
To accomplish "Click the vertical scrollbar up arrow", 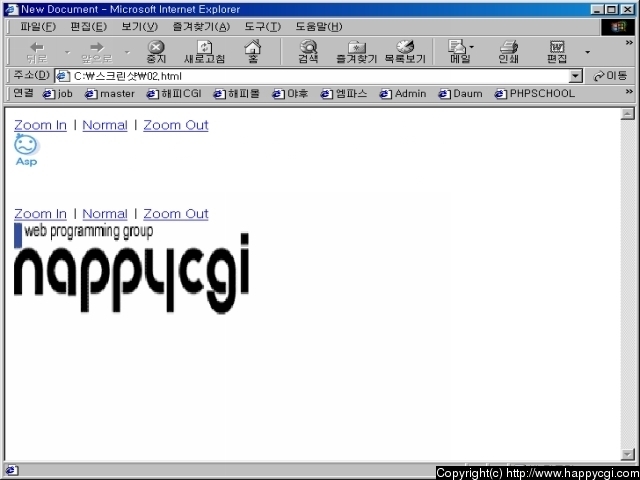I will click(627, 114).
